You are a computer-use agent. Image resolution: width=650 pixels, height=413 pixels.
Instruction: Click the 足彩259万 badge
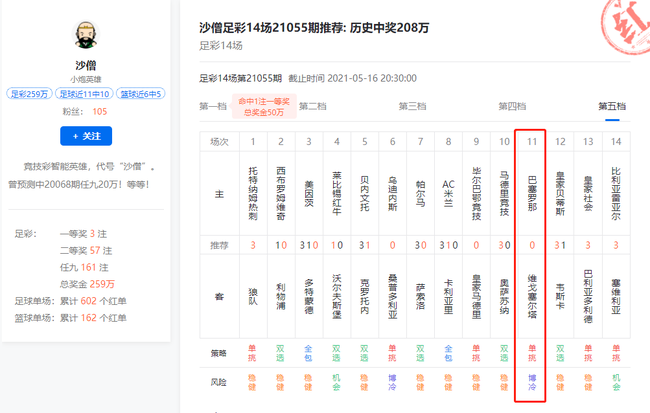coord(29,94)
